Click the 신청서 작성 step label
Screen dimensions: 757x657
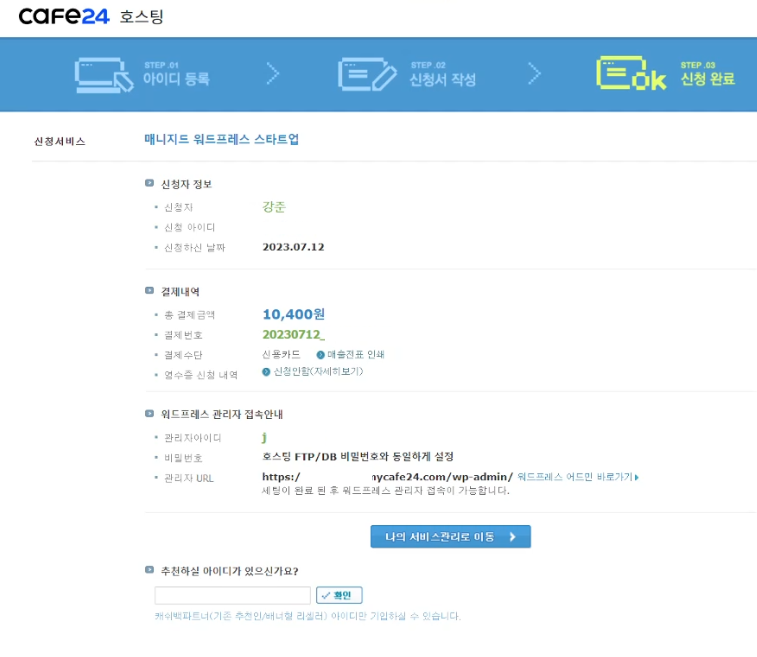tap(443, 79)
